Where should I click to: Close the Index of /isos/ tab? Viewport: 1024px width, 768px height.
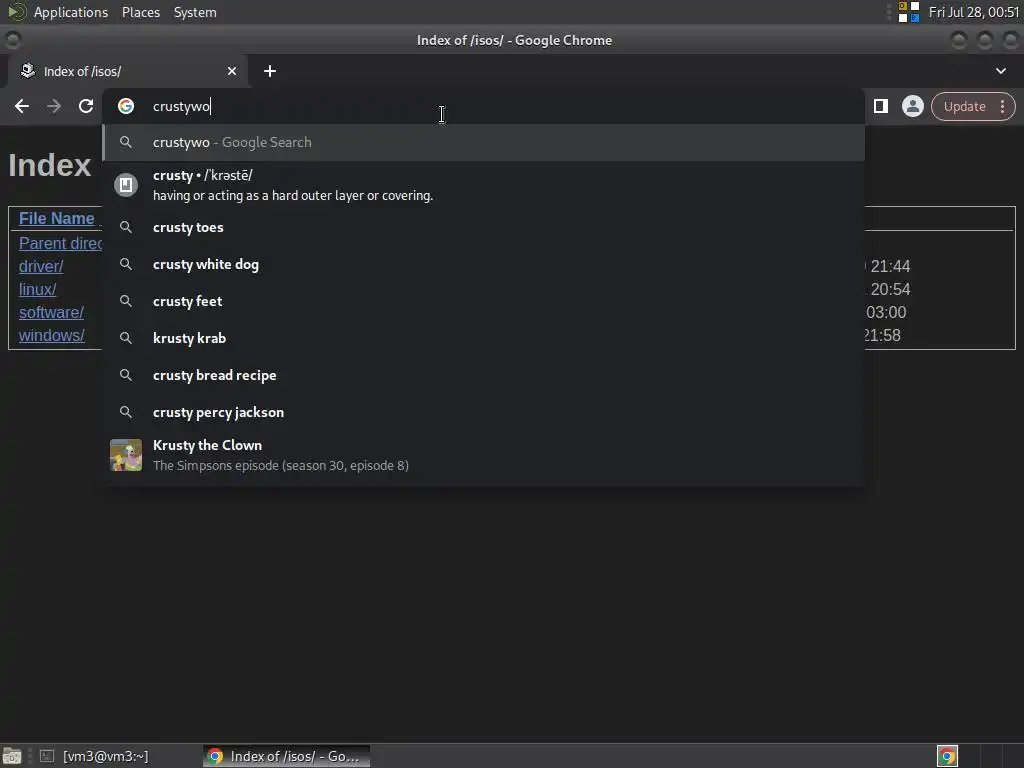pyautogui.click(x=232, y=71)
